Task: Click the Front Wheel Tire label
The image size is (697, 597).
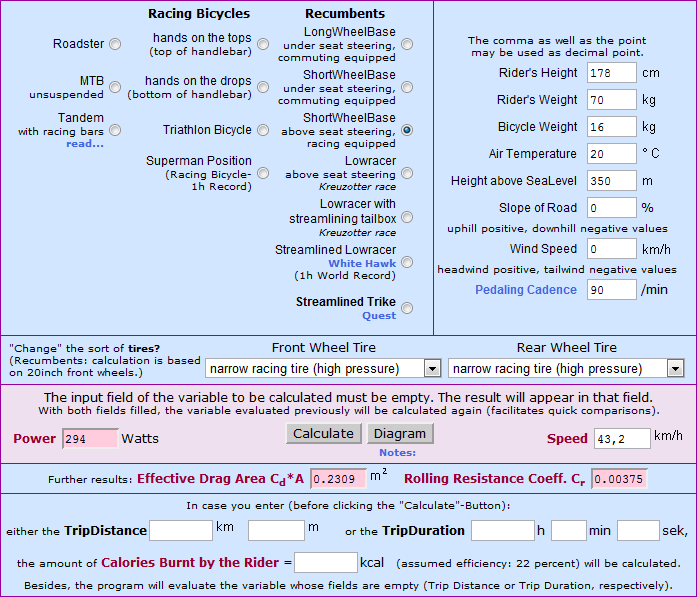Action: coord(324,348)
